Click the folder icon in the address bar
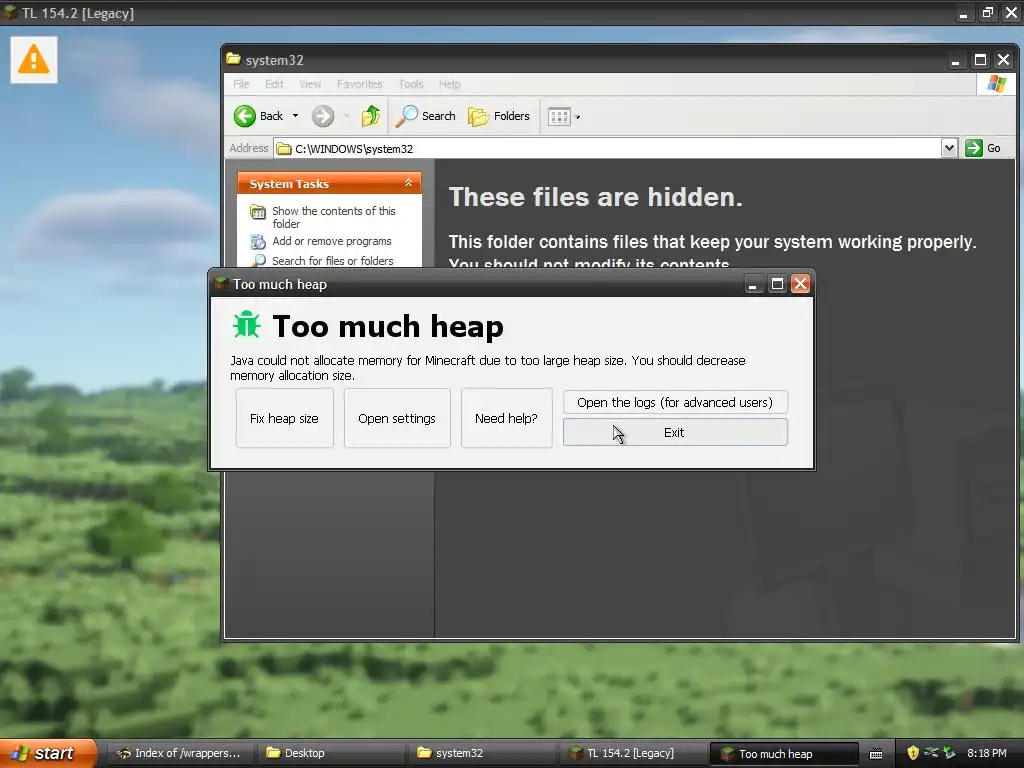 coord(283,149)
